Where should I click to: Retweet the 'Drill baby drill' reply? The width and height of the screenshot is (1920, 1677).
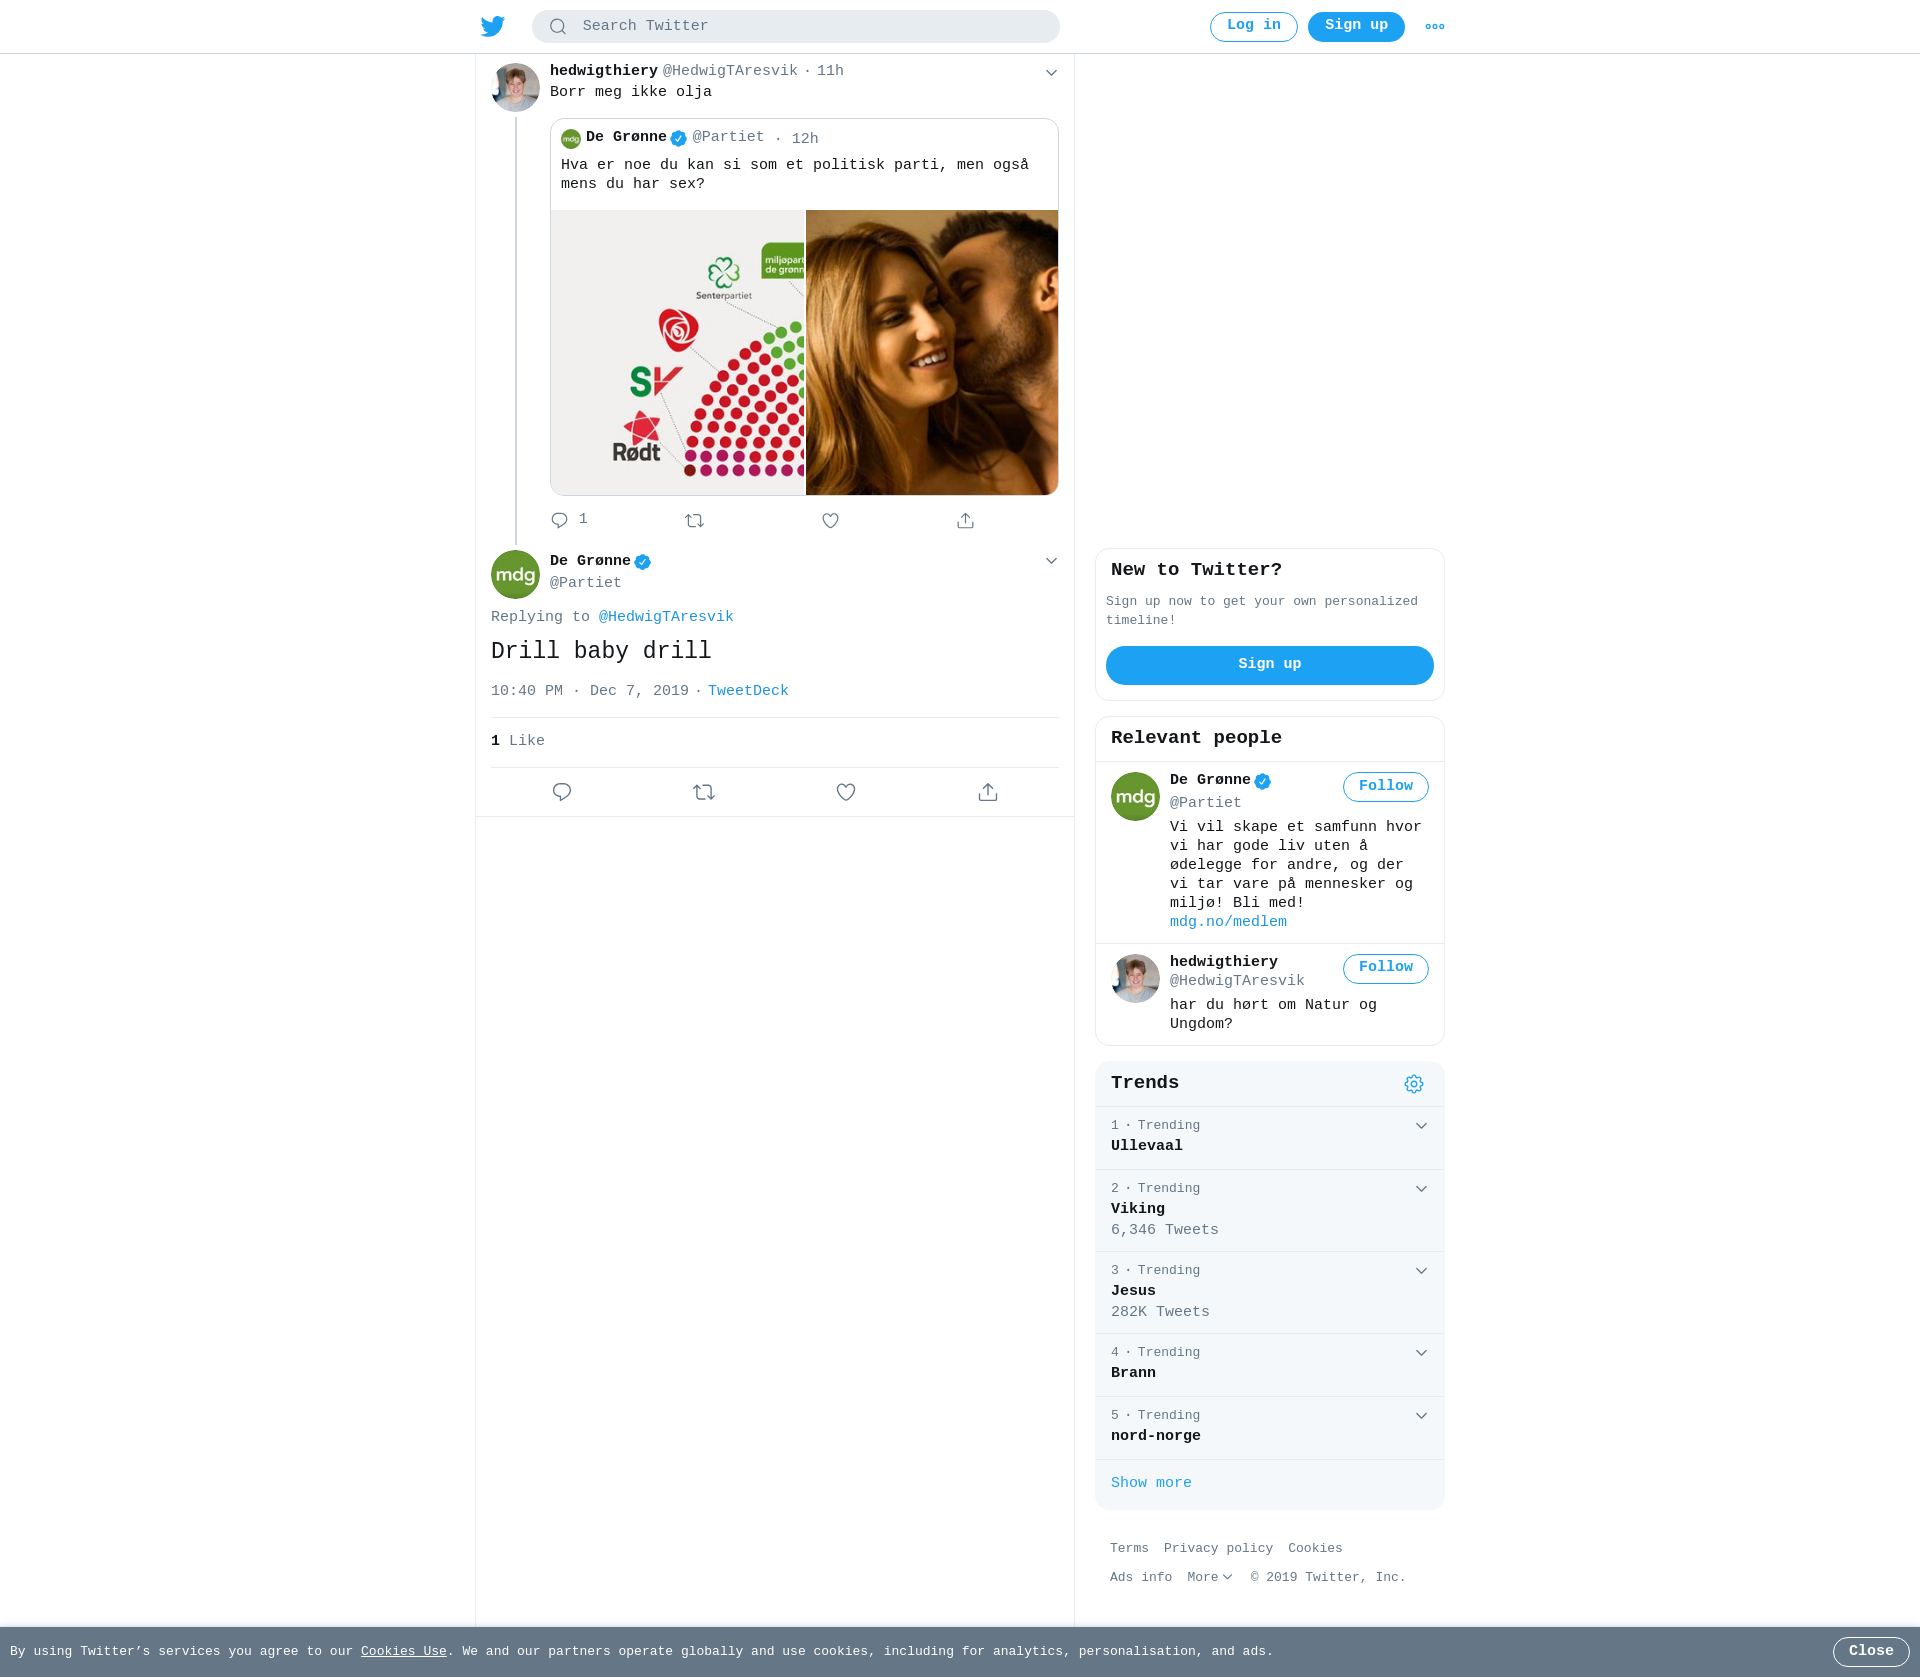click(704, 792)
